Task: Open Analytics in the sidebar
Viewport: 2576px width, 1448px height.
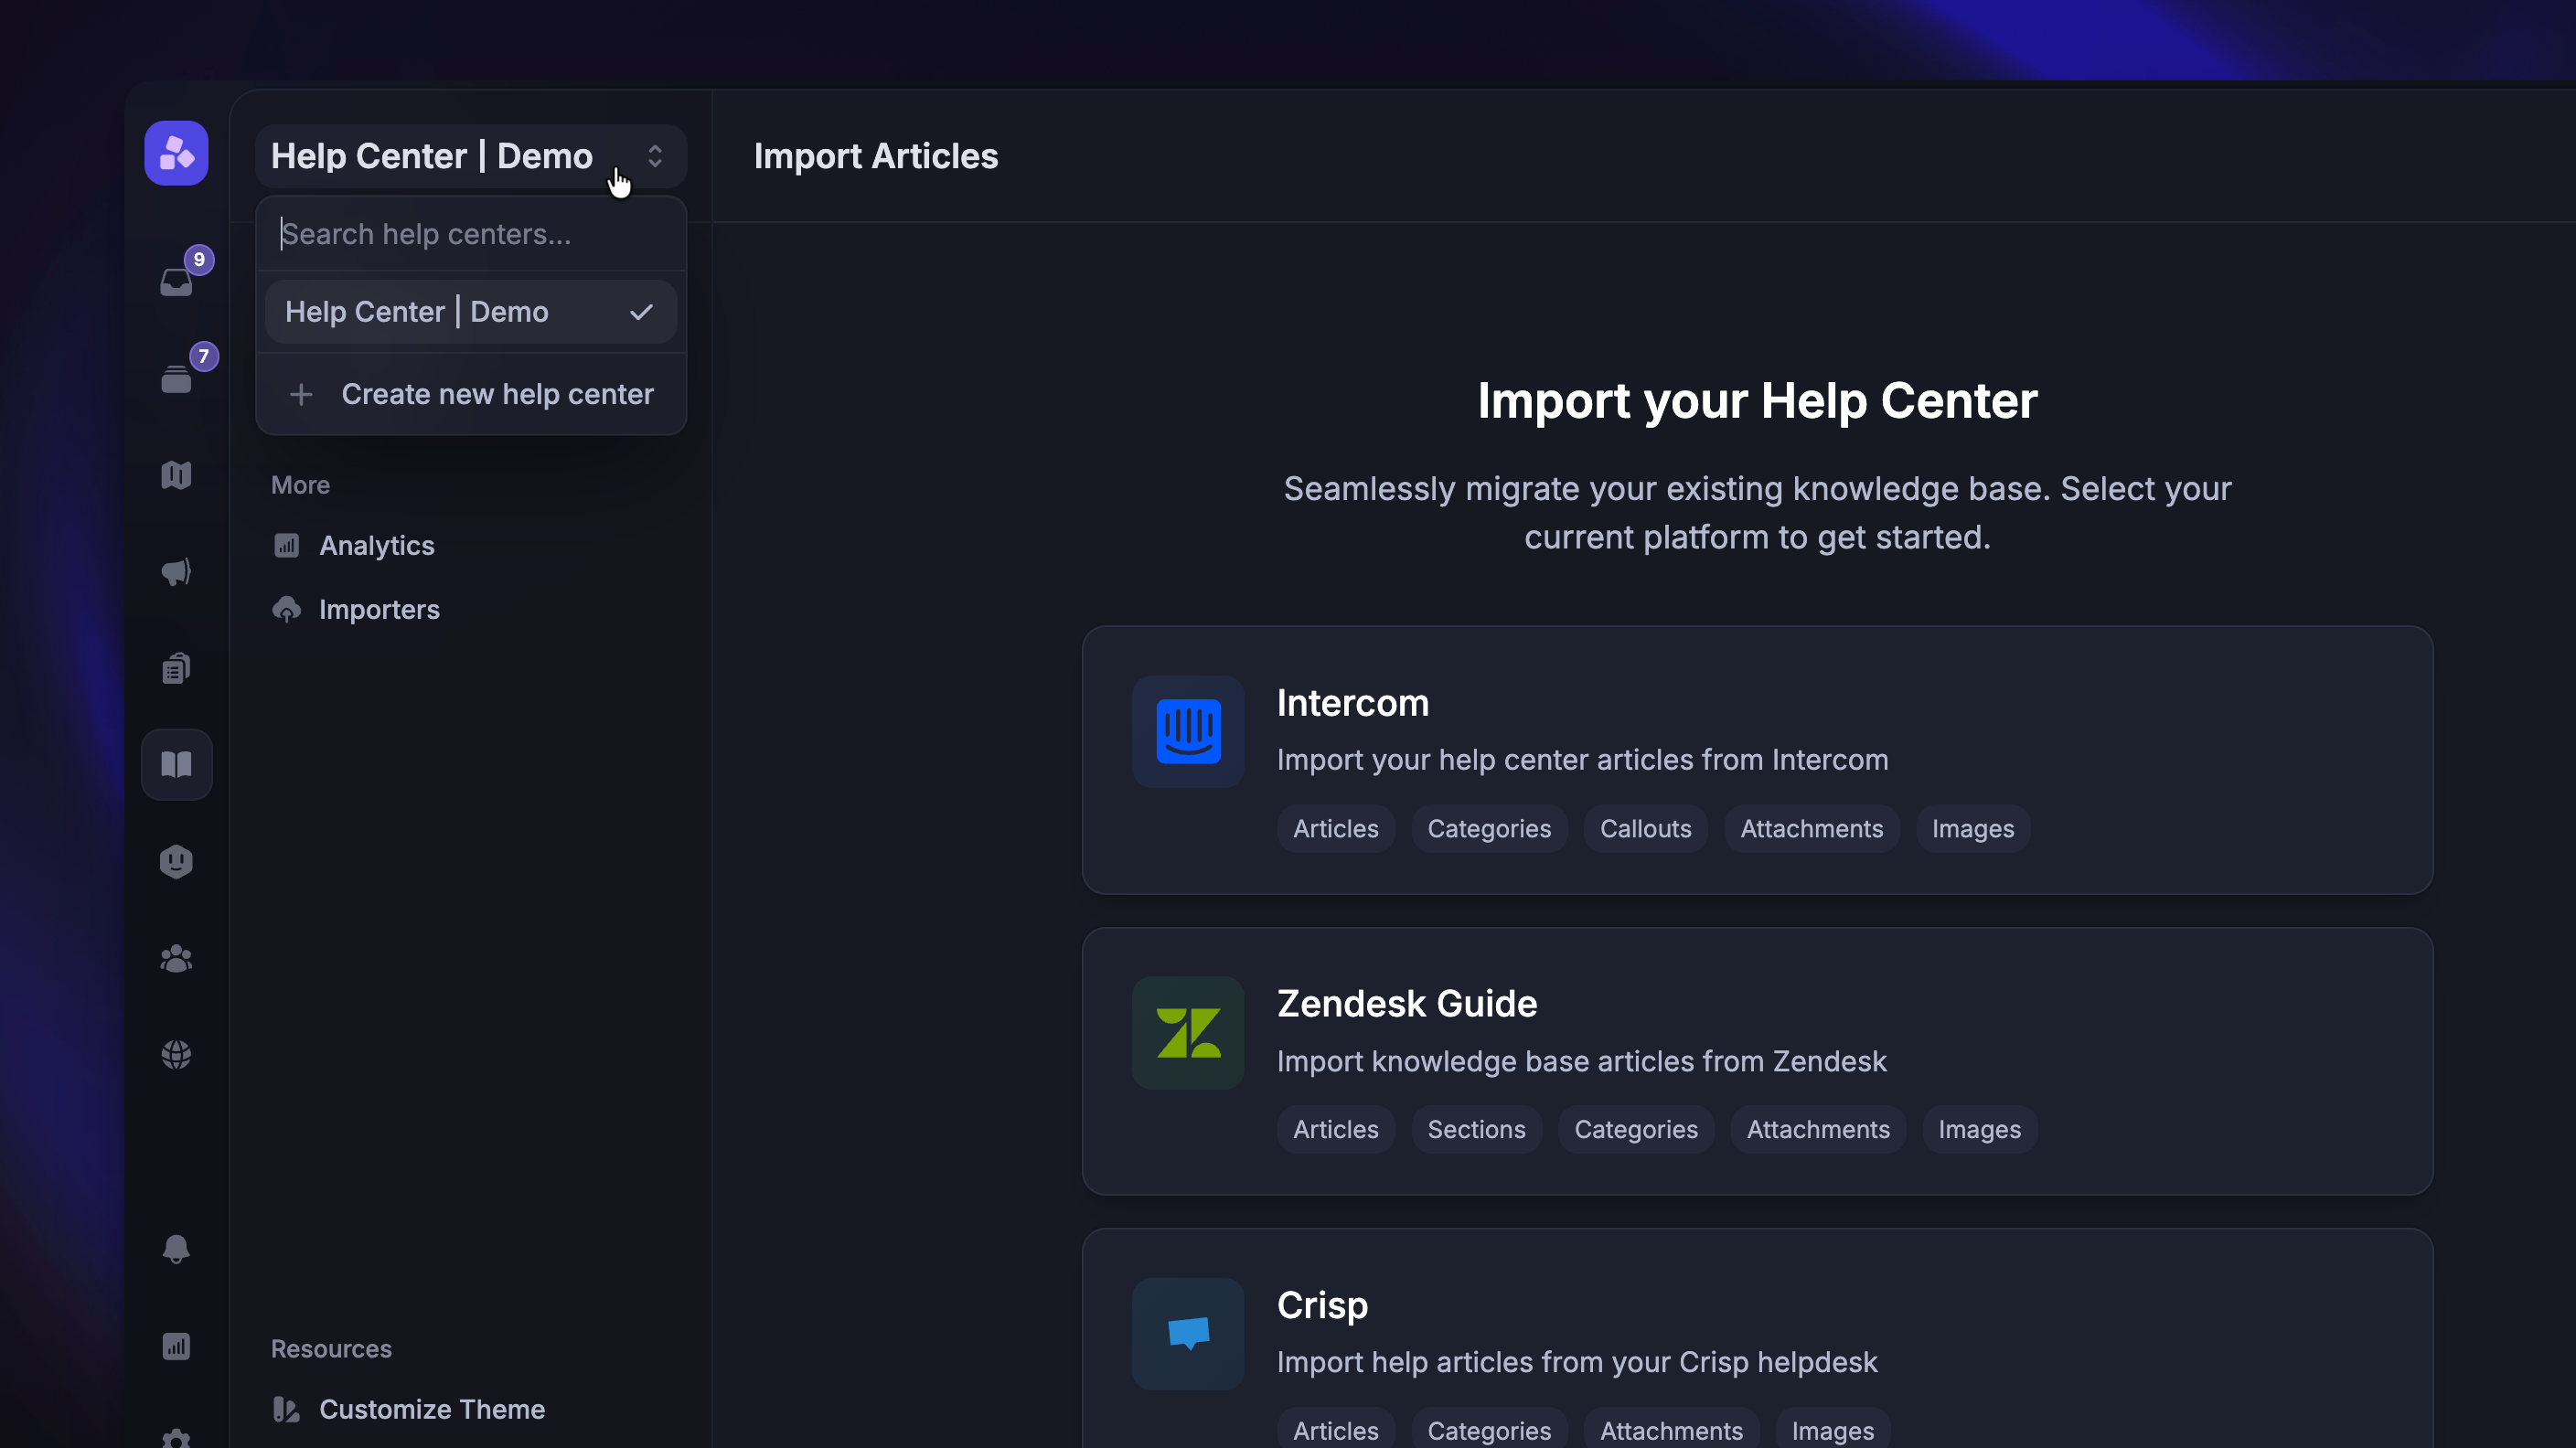Action: tap(353, 546)
